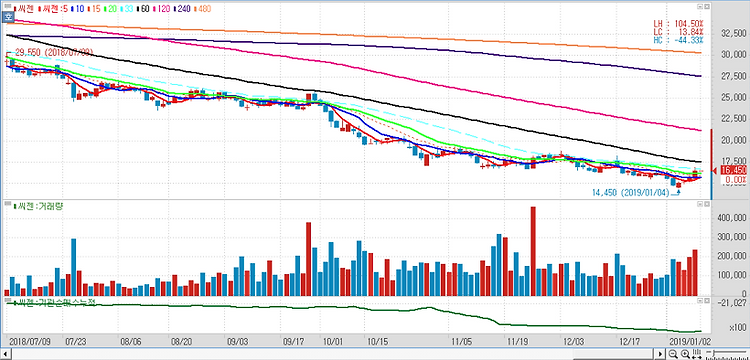Click the blue 10 moving average legend
Image resolution: width=750 pixels, height=360 pixels.
[78, 8]
